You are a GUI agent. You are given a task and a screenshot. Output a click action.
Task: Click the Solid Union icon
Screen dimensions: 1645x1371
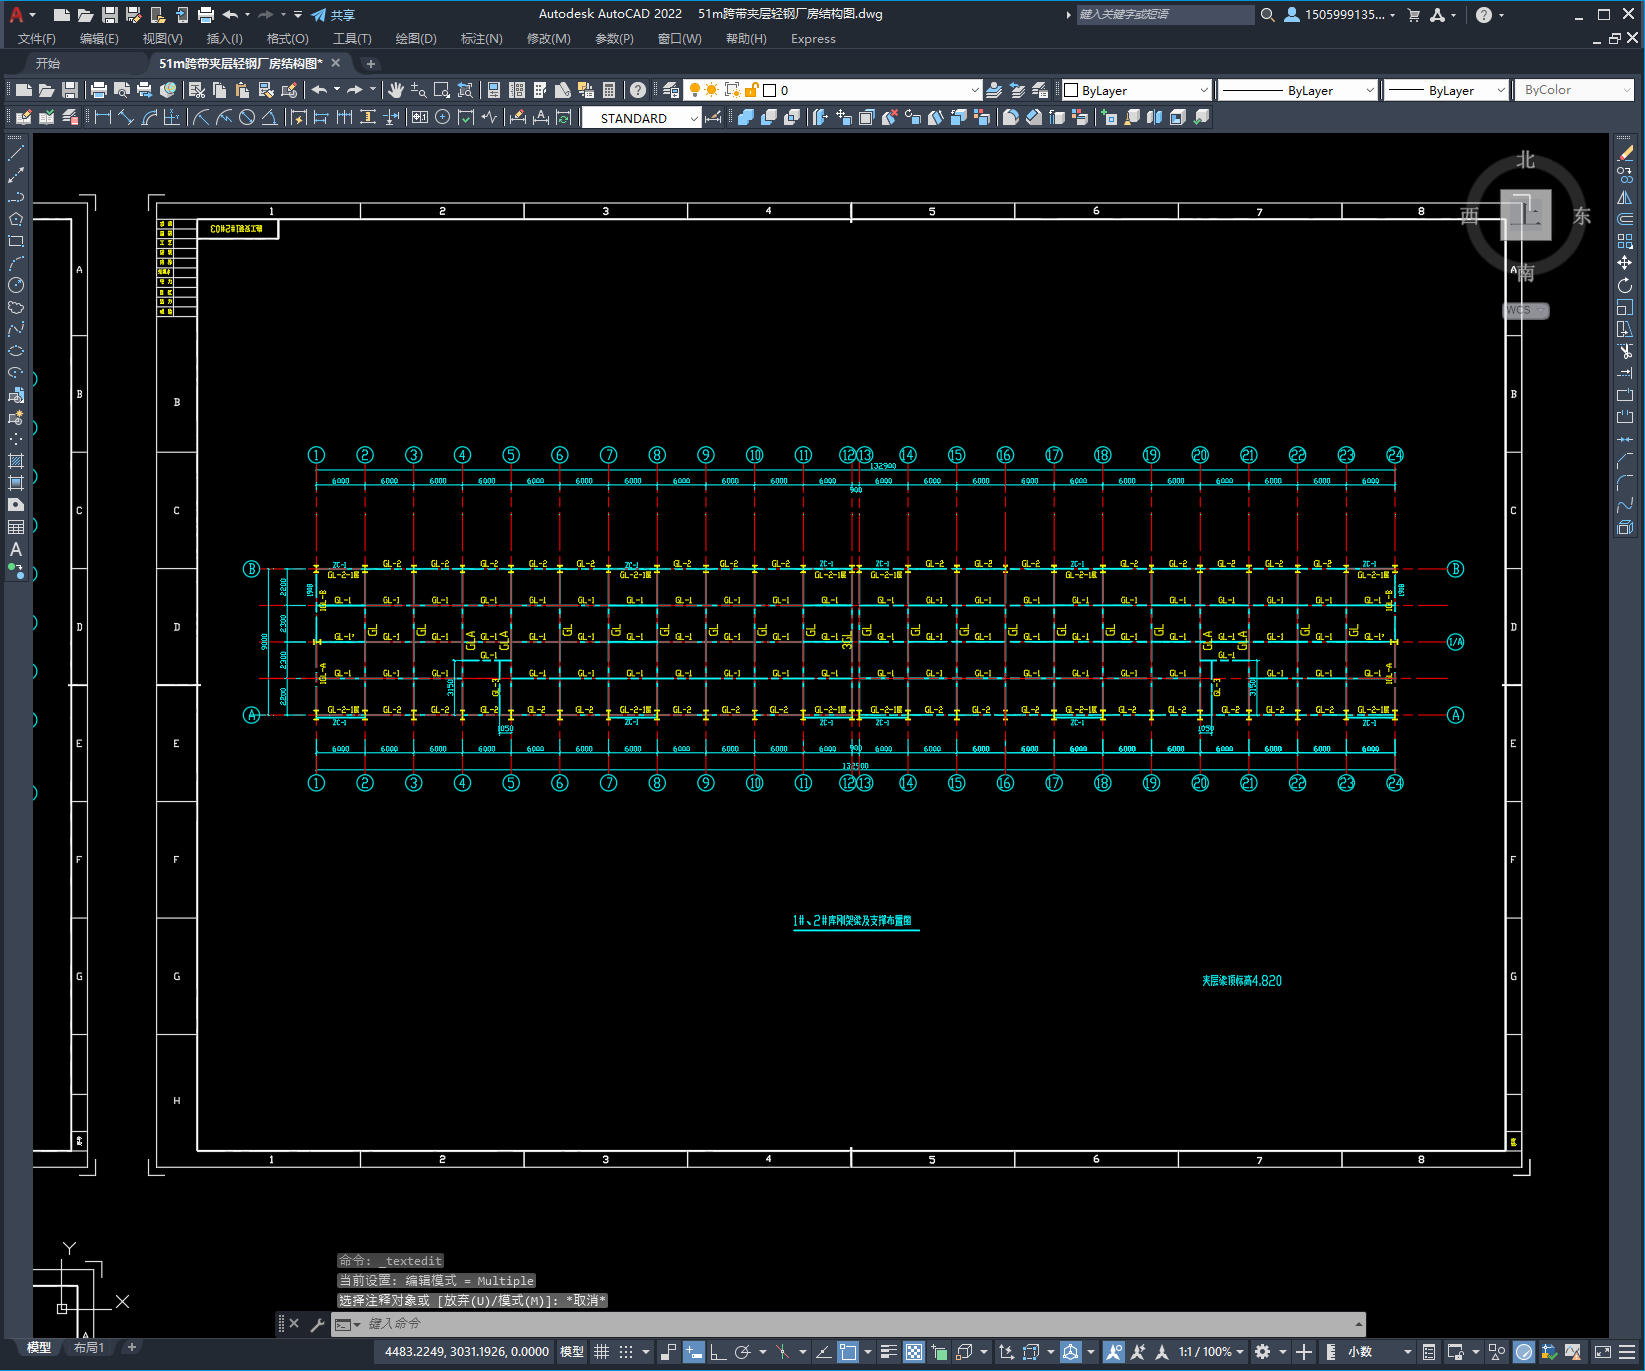point(746,117)
